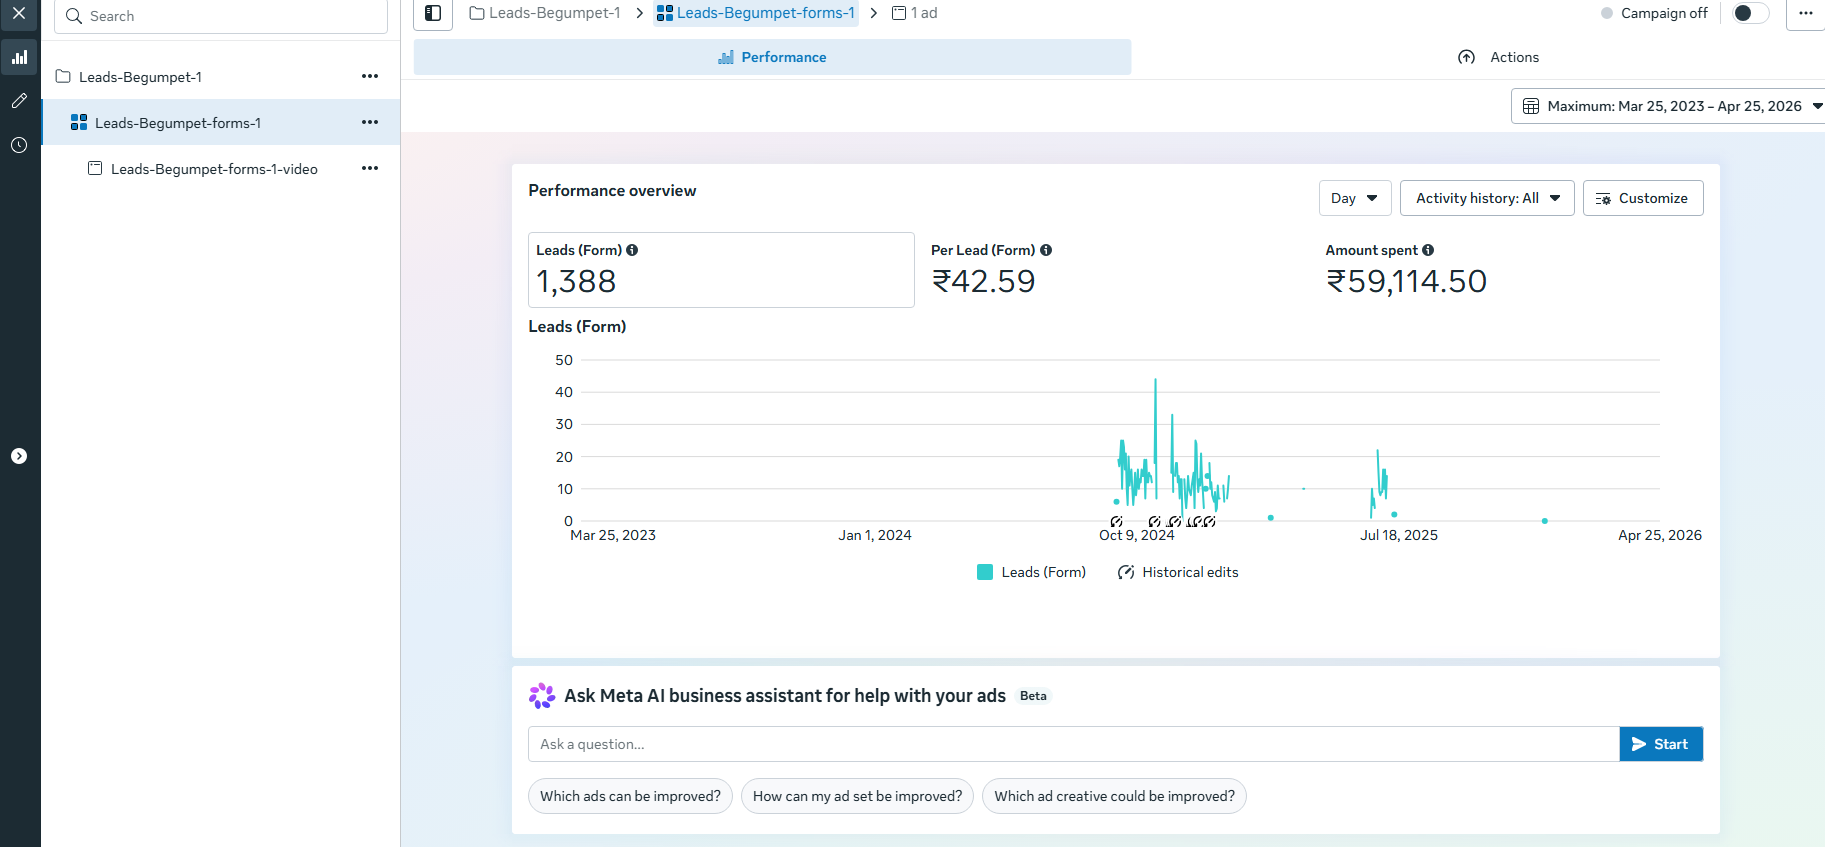Click the Customize button
This screenshot has height=847, width=1825.
(x=1642, y=198)
